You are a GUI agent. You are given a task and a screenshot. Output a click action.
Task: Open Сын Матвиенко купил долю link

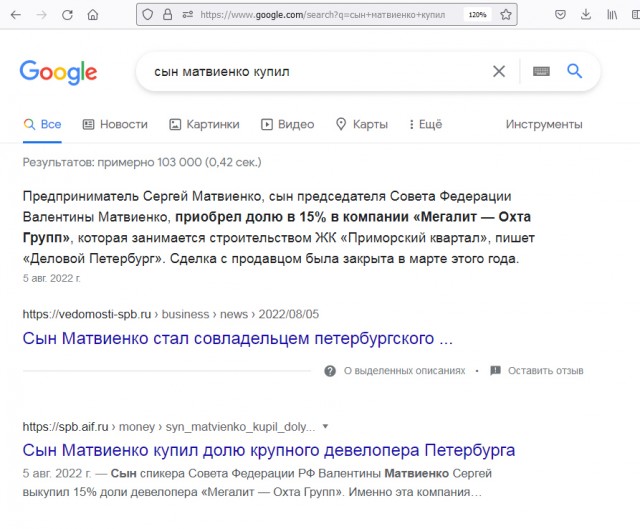[269, 450]
